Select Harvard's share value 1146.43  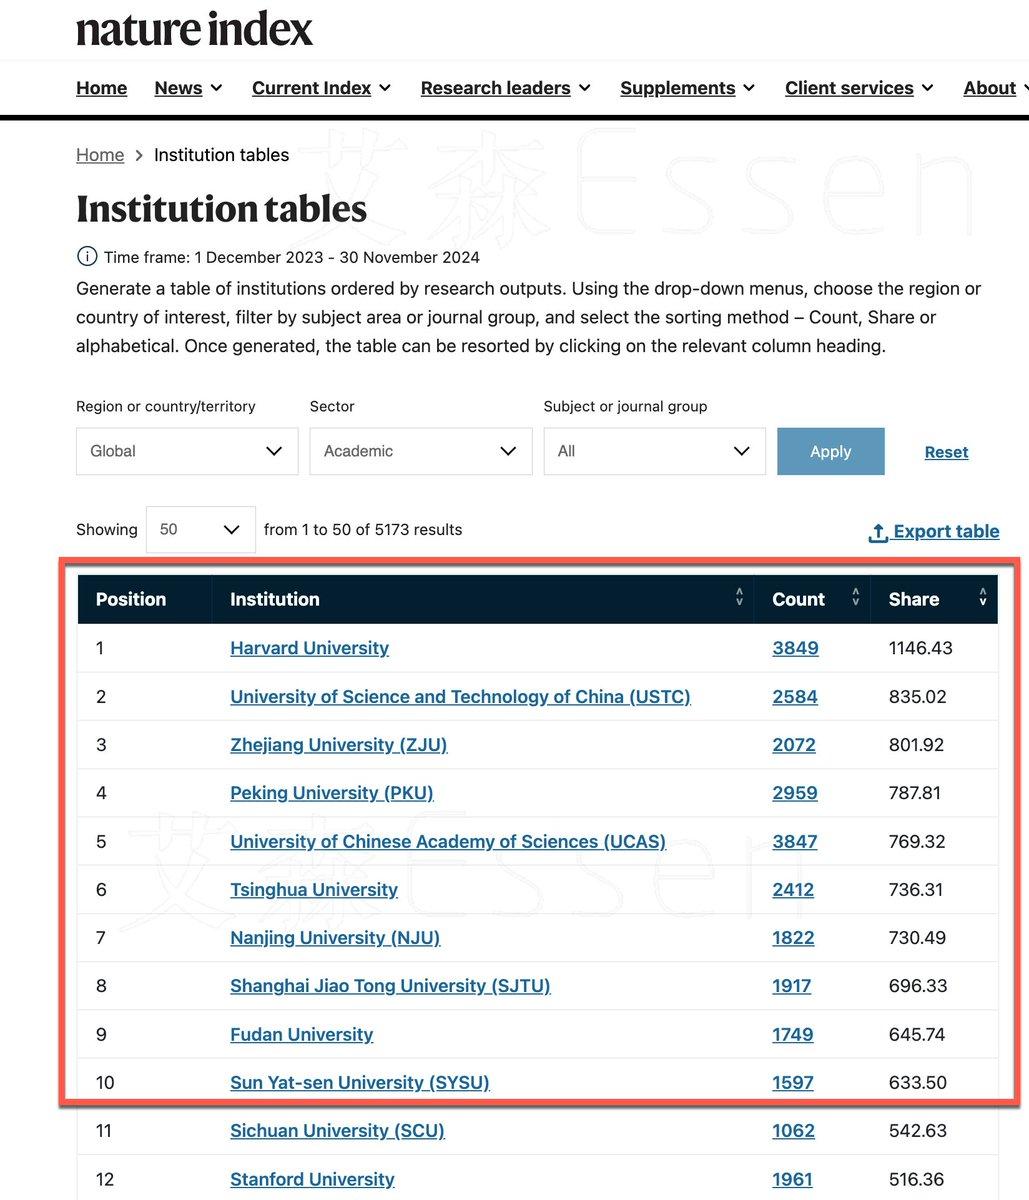point(920,648)
